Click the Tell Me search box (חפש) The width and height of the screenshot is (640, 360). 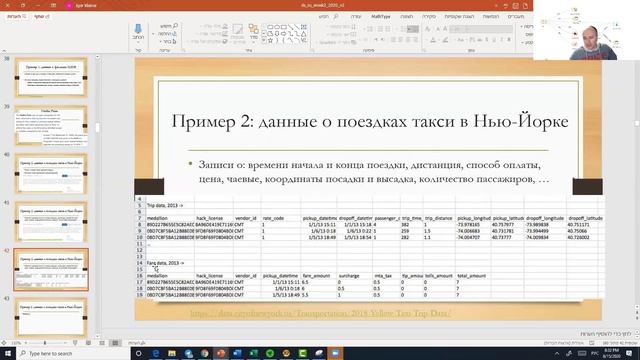[x=329, y=16]
